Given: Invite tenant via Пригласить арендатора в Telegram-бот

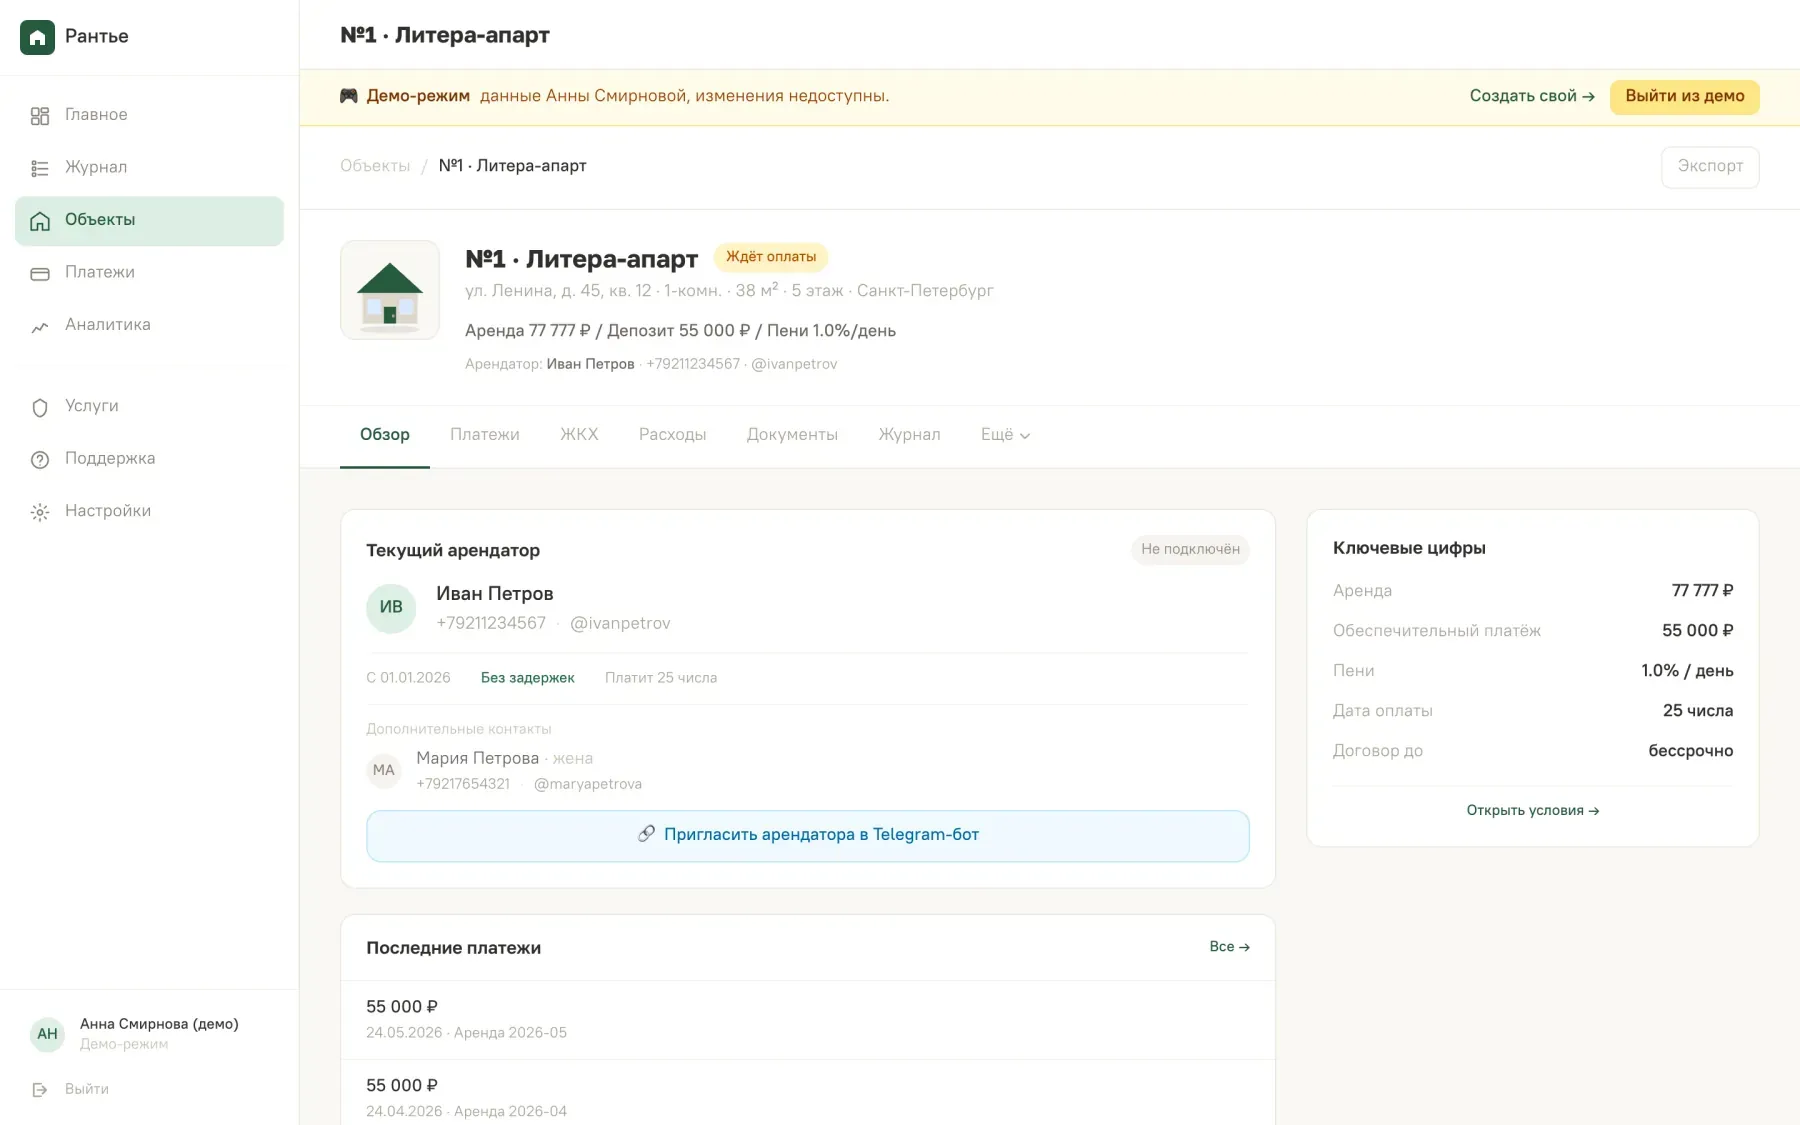Looking at the screenshot, I should 808,836.
